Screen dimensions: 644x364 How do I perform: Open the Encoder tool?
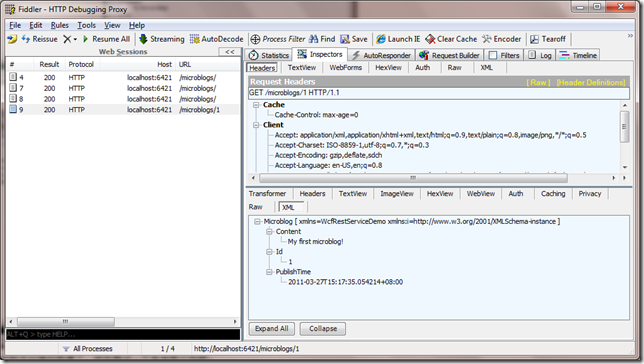(x=501, y=39)
